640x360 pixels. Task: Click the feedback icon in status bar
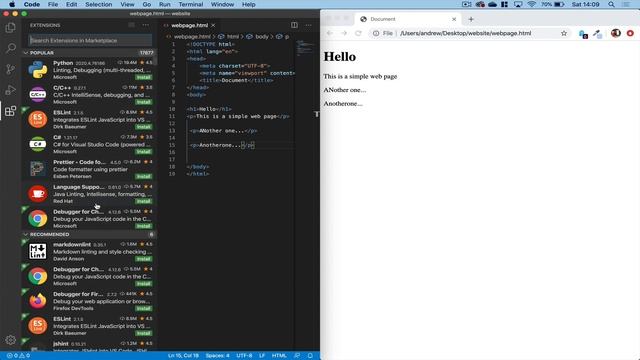297,356
